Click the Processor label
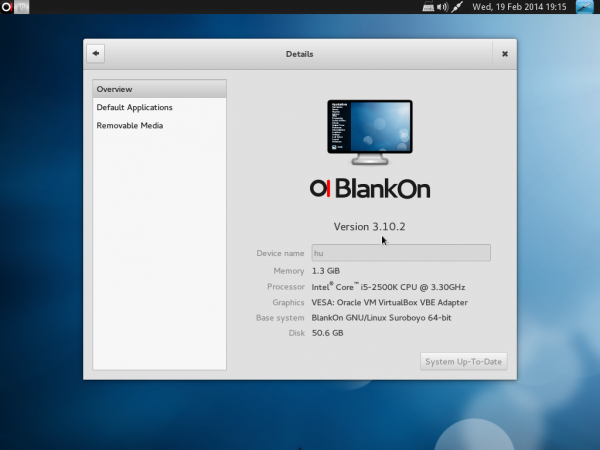 pos(286,287)
